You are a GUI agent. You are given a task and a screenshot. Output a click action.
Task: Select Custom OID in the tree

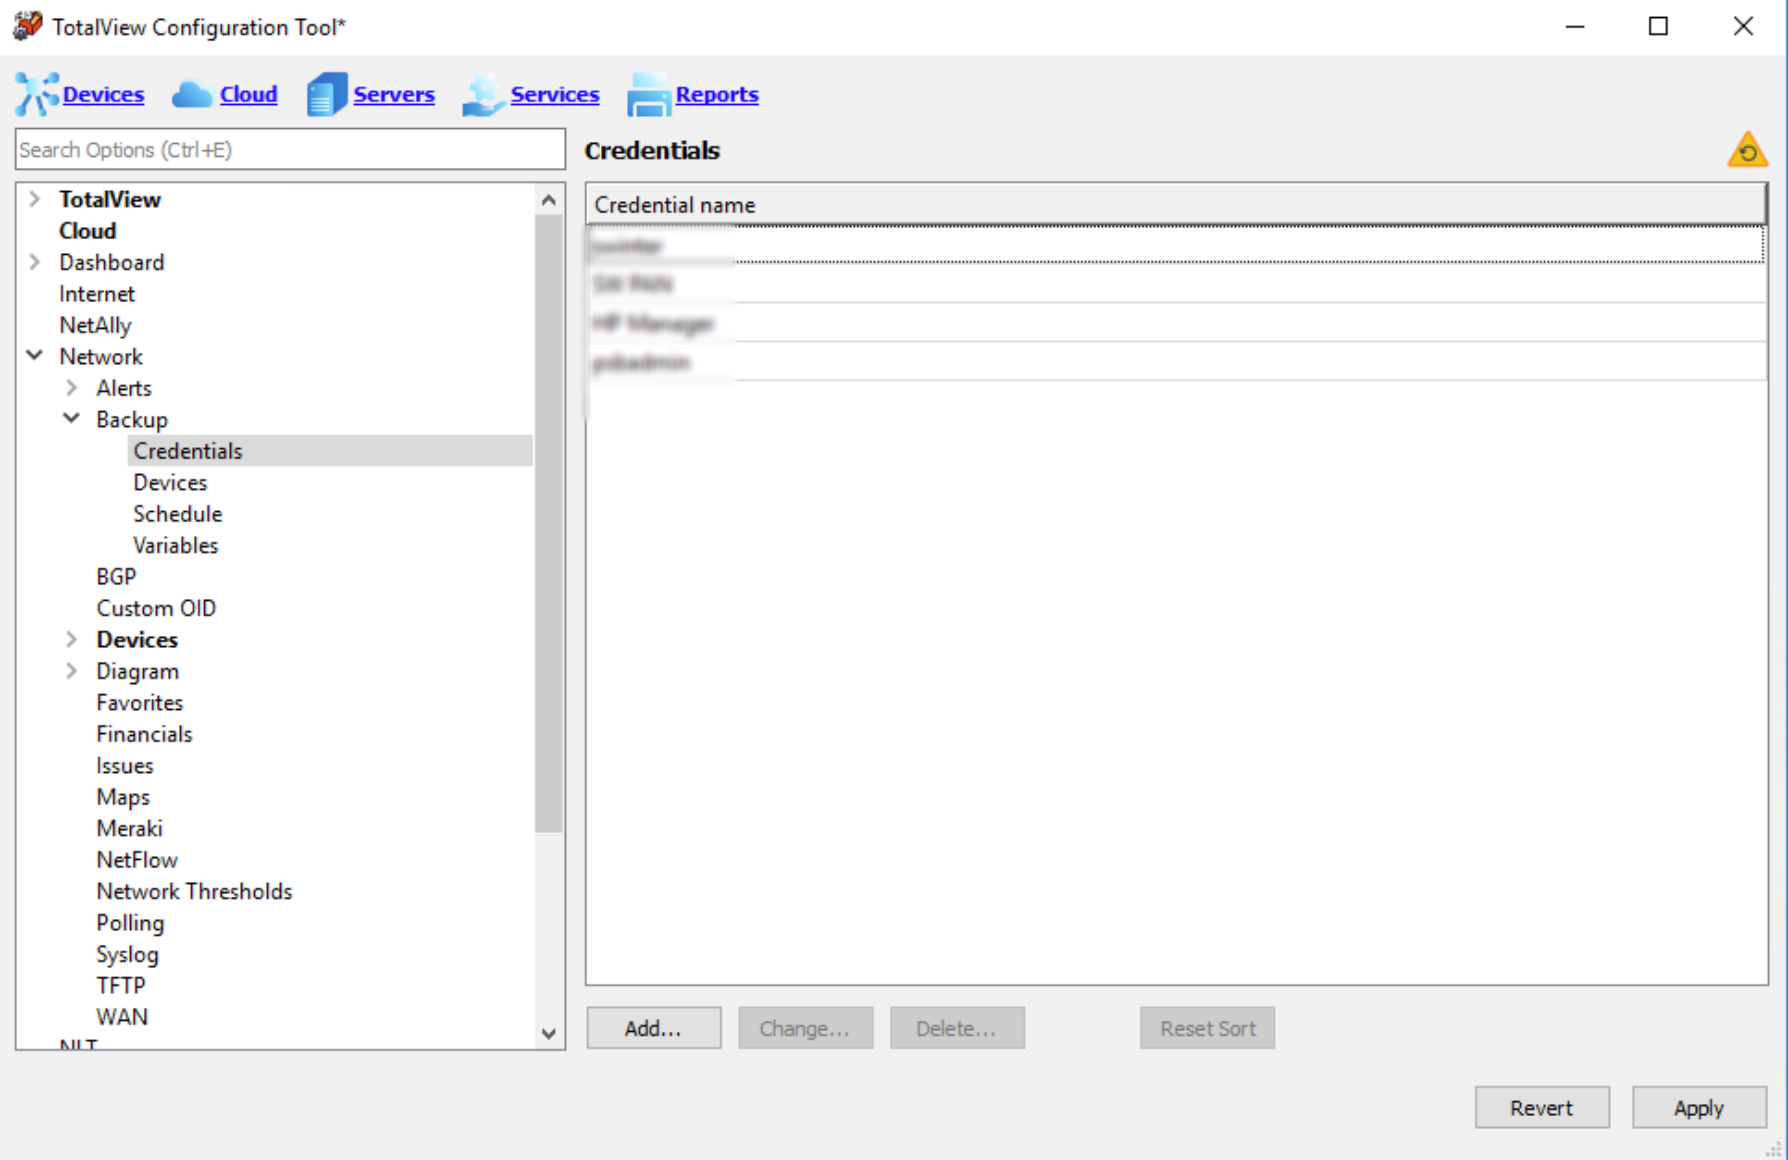(156, 608)
